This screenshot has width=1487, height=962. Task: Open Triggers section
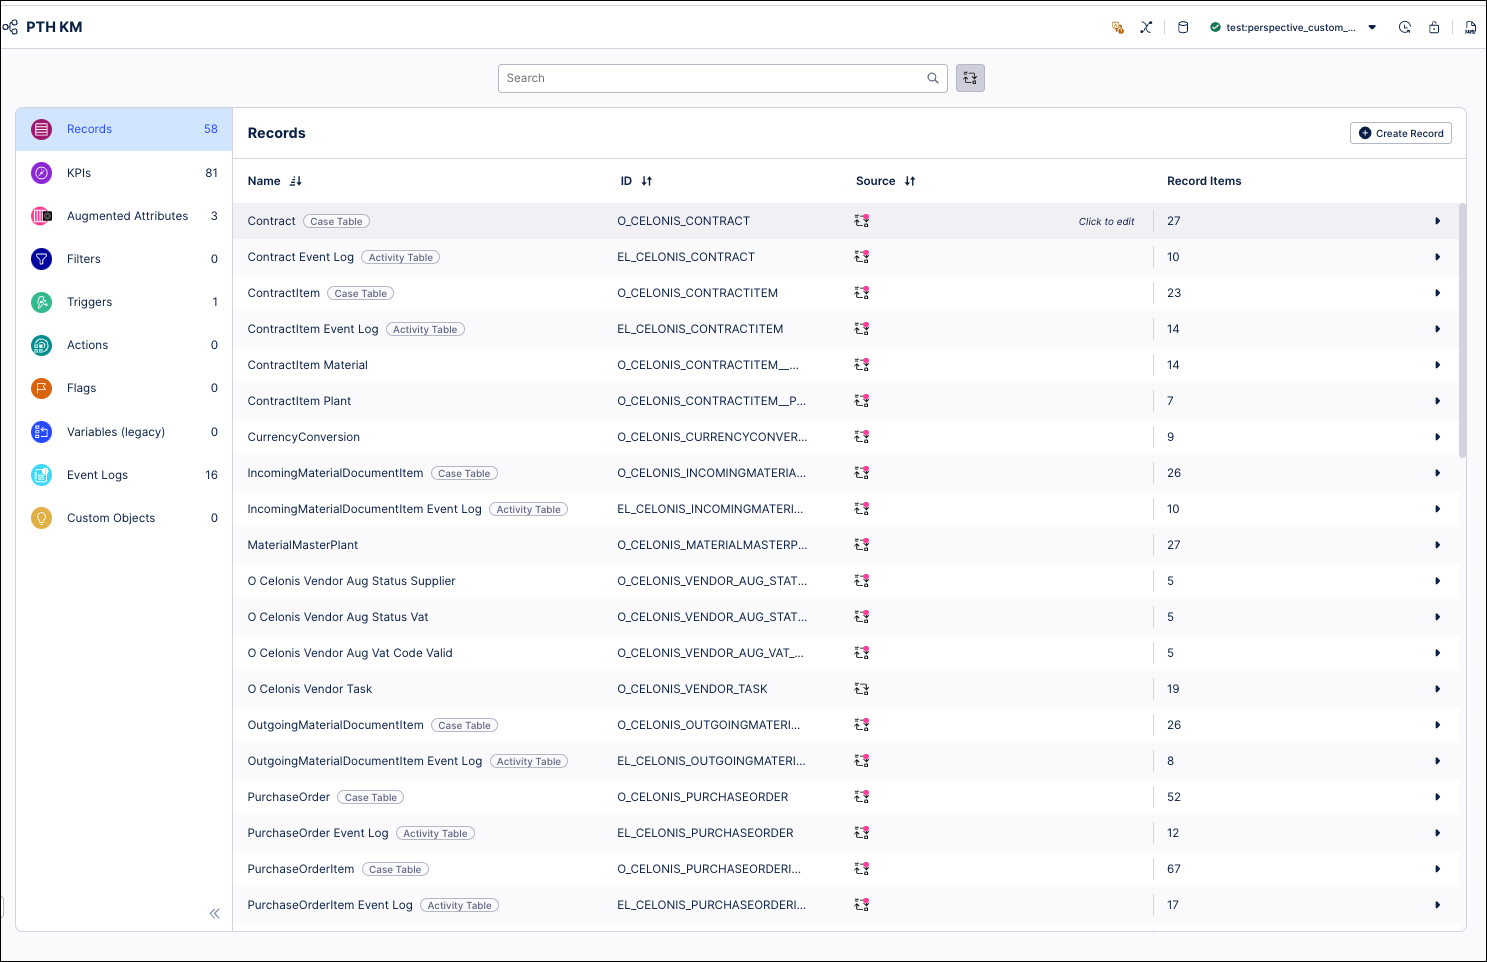pyautogui.click(x=124, y=302)
